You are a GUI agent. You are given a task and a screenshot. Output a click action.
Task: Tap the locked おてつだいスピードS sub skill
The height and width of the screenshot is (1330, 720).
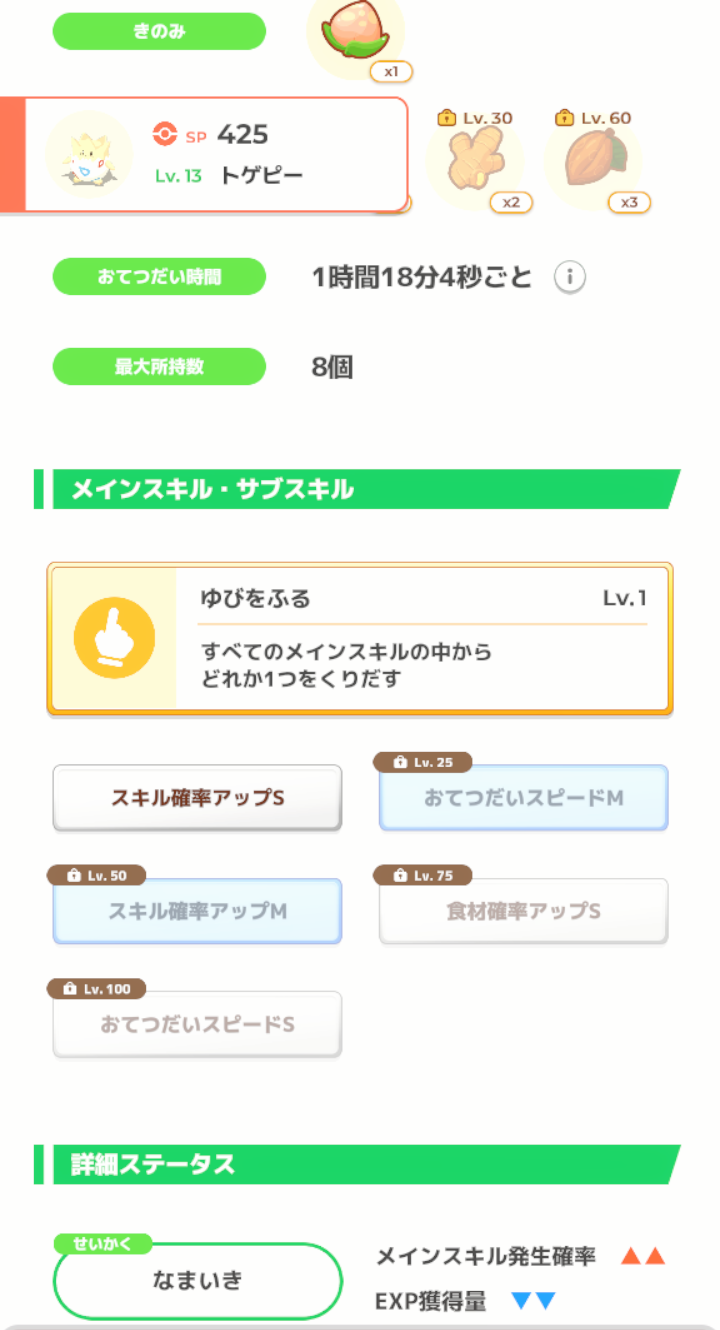click(x=197, y=1024)
